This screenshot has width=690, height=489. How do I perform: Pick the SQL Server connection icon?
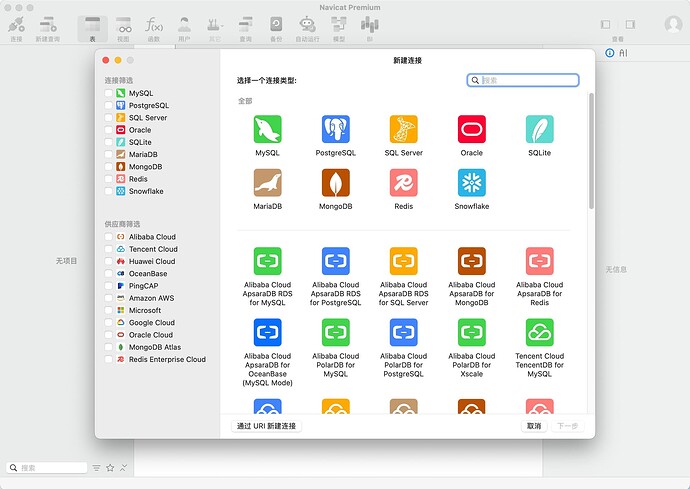pos(404,129)
